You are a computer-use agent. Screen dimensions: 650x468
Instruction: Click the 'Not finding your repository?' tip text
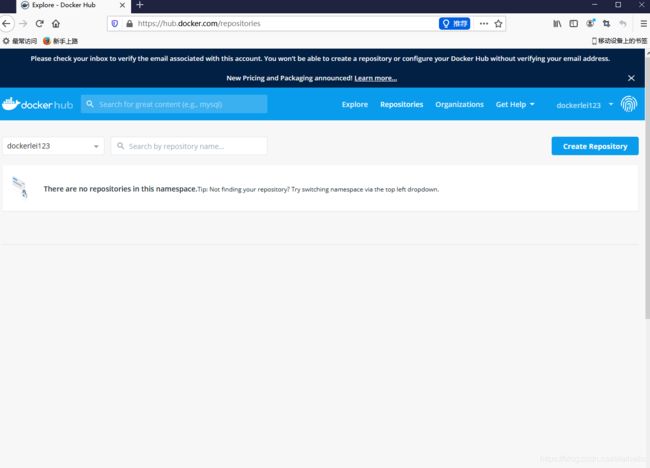coord(318,189)
